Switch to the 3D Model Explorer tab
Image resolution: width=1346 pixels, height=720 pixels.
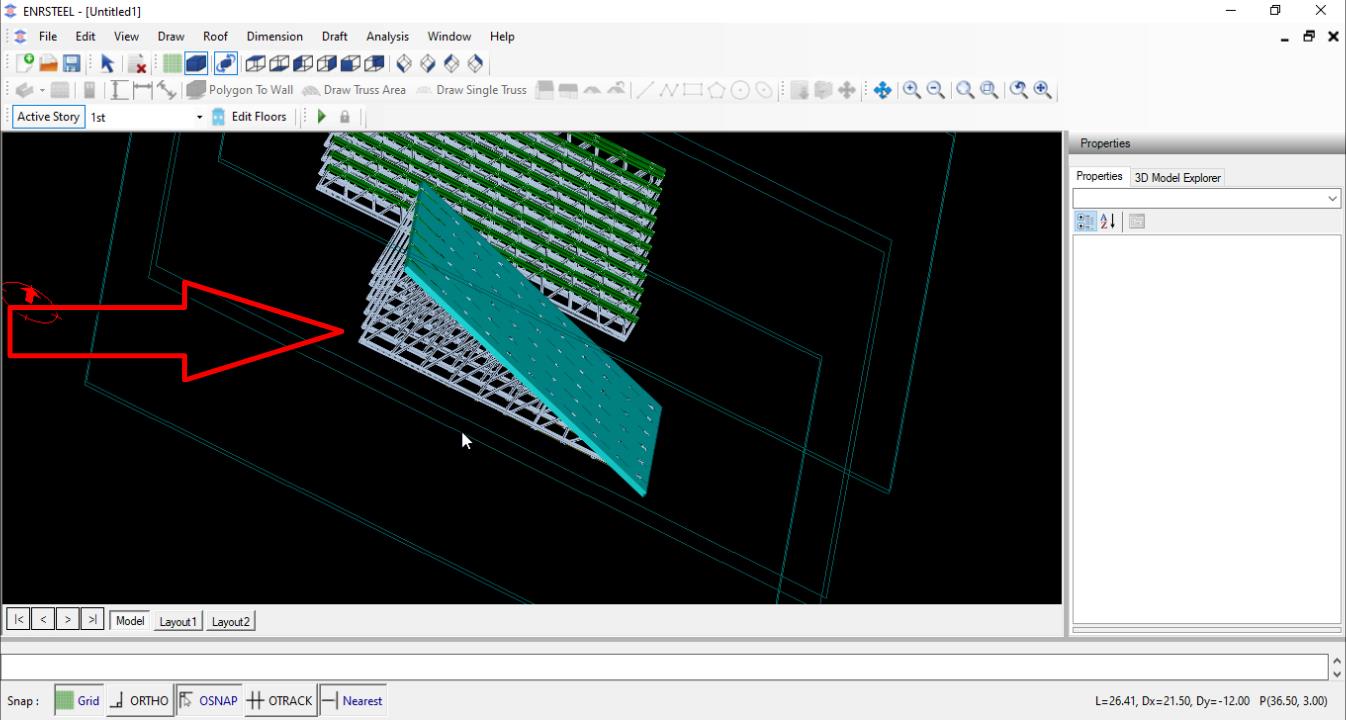pos(1177,177)
